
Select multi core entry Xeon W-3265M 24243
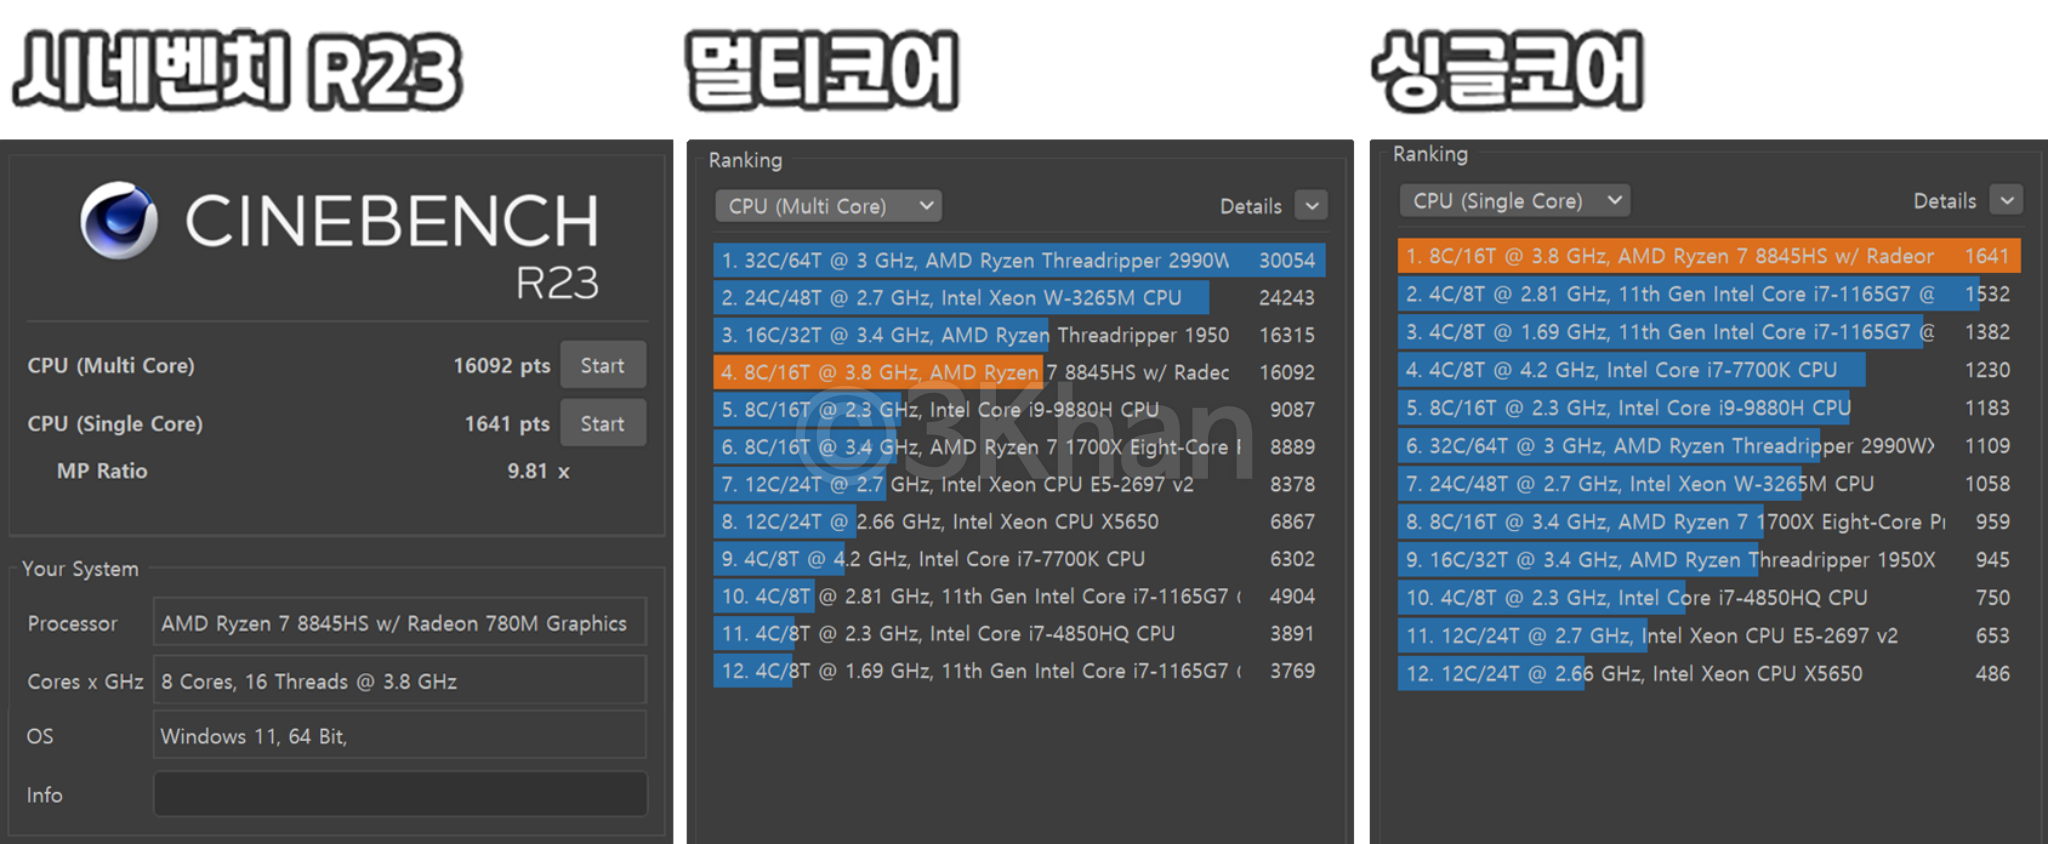pos(1019,297)
